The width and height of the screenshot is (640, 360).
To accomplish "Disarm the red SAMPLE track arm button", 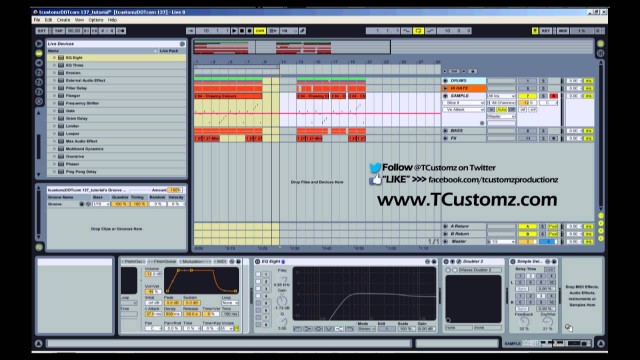I will [x=553, y=96].
